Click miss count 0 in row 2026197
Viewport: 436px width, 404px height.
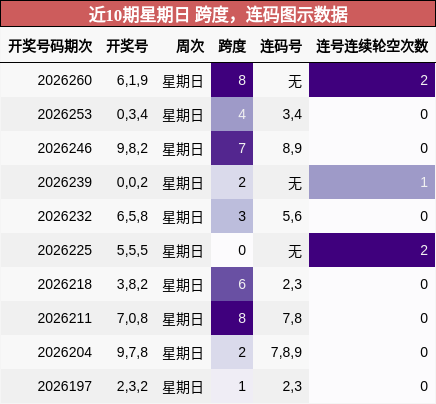click(x=372, y=386)
